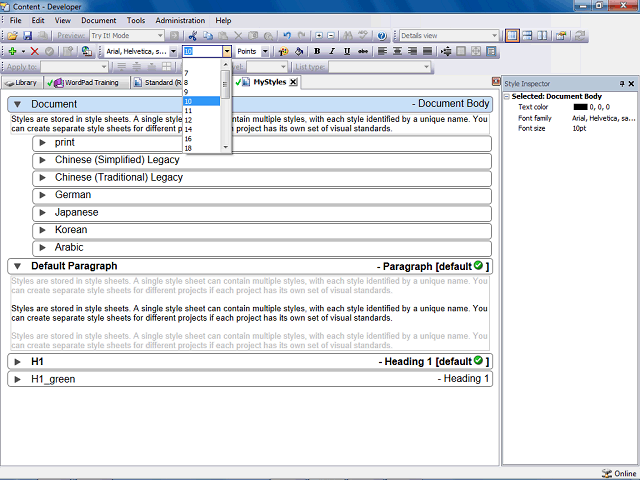This screenshot has width=640, height=480.
Task: Click the last bordered layout icon in formatting toolbar
Action: [x=491, y=51]
